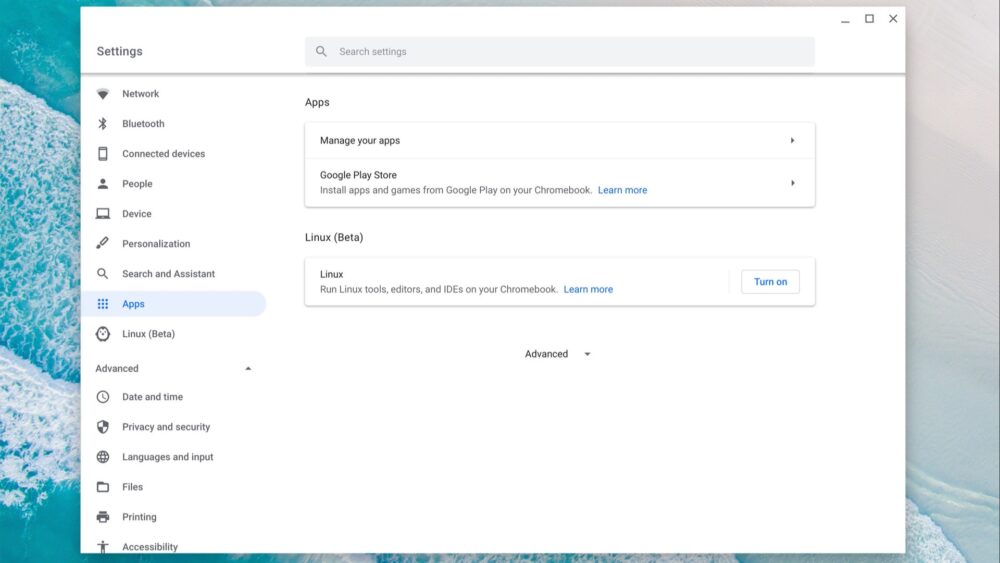Open Manage your apps arrow
This screenshot has height=563, width=1000.
(792, 140)
